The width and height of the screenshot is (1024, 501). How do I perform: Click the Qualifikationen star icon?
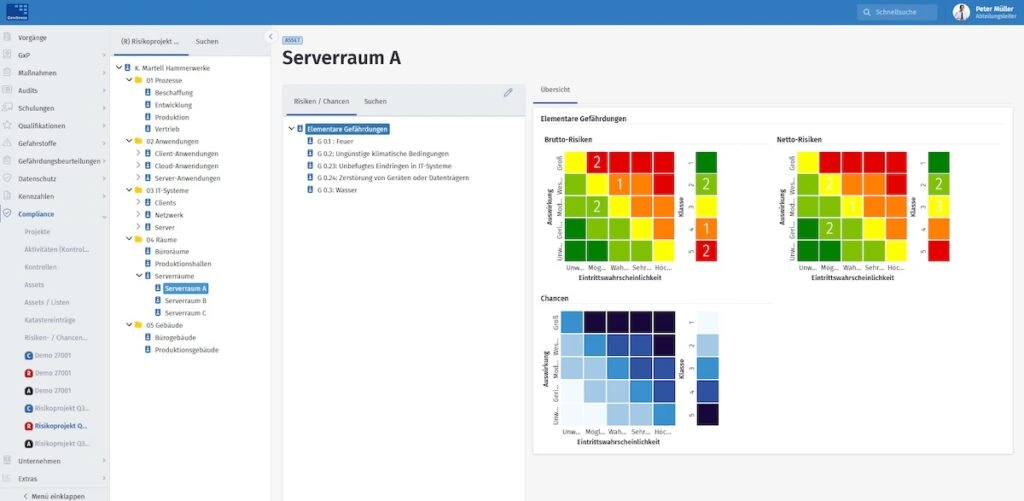coord(7,125)
